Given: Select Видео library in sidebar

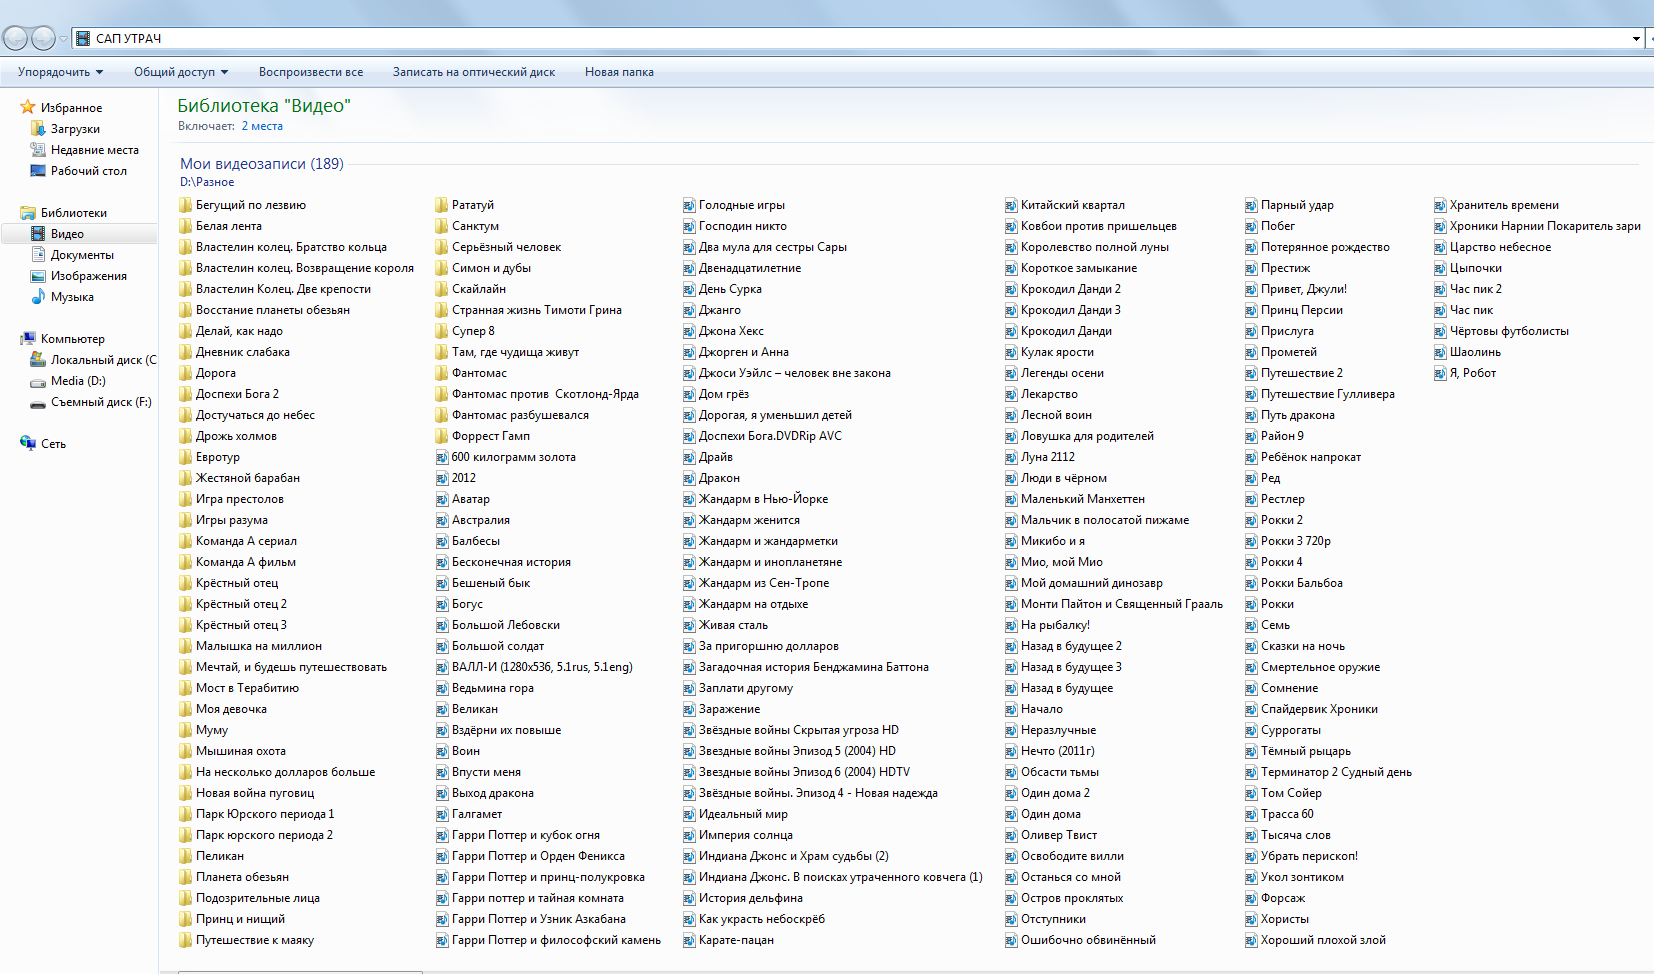Looking at the screenshot, I should click(x=80, y=234).
